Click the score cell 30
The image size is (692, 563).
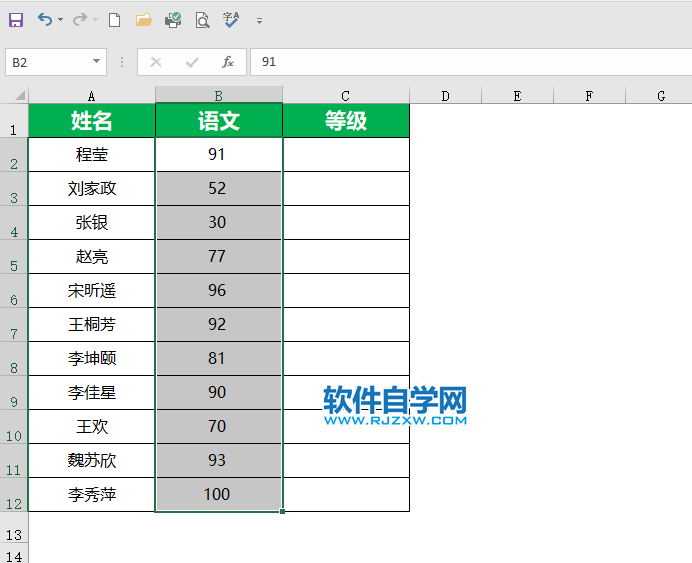tap(219, 222)
